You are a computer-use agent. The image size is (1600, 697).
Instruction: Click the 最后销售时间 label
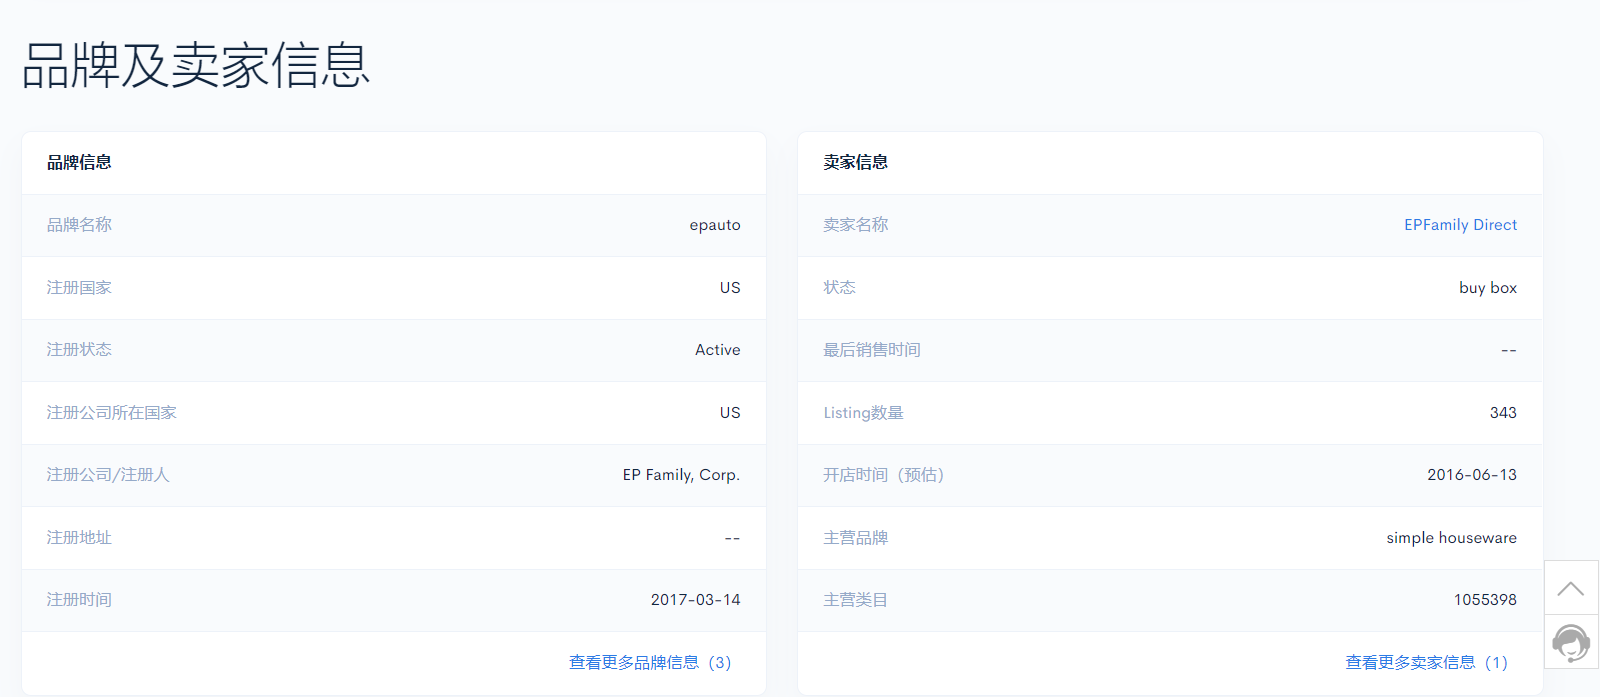coord(872,350)
